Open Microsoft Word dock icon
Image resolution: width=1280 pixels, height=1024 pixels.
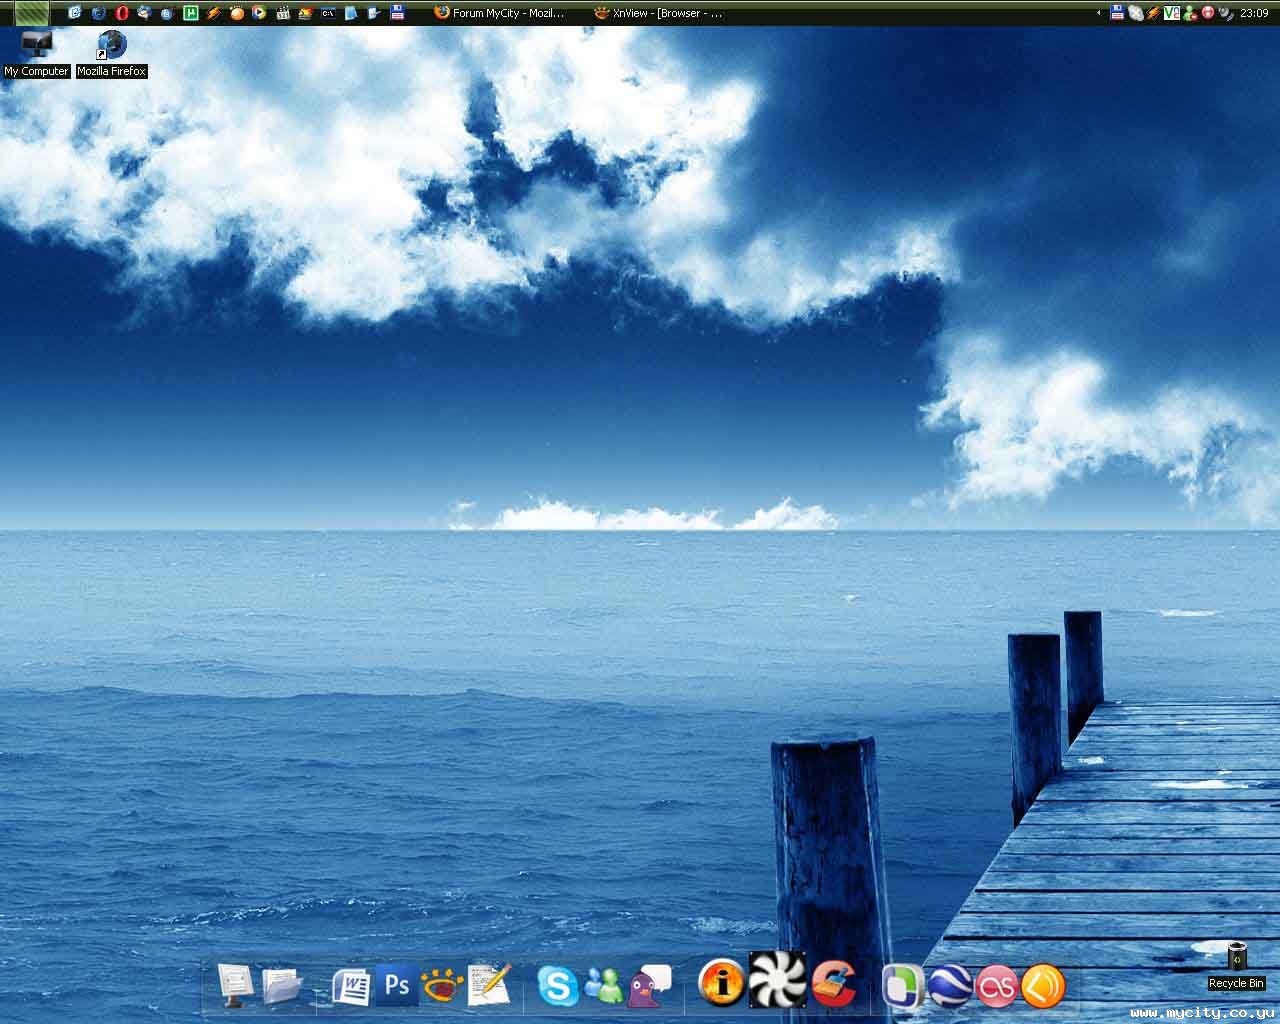click(351, 987)
